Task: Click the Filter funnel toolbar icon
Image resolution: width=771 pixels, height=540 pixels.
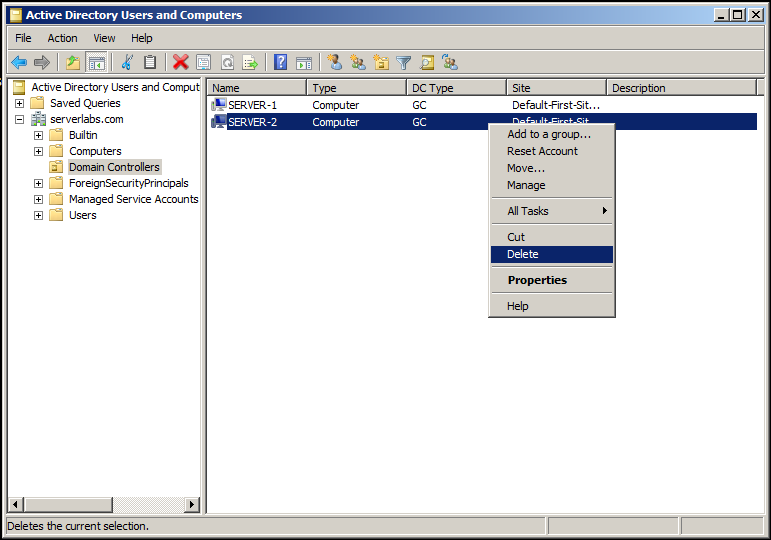Action: (x=404, y=62)
